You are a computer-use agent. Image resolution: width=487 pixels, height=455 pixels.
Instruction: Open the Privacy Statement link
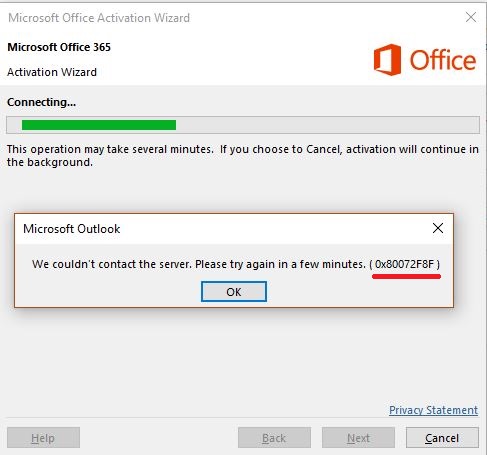(433, 410)
